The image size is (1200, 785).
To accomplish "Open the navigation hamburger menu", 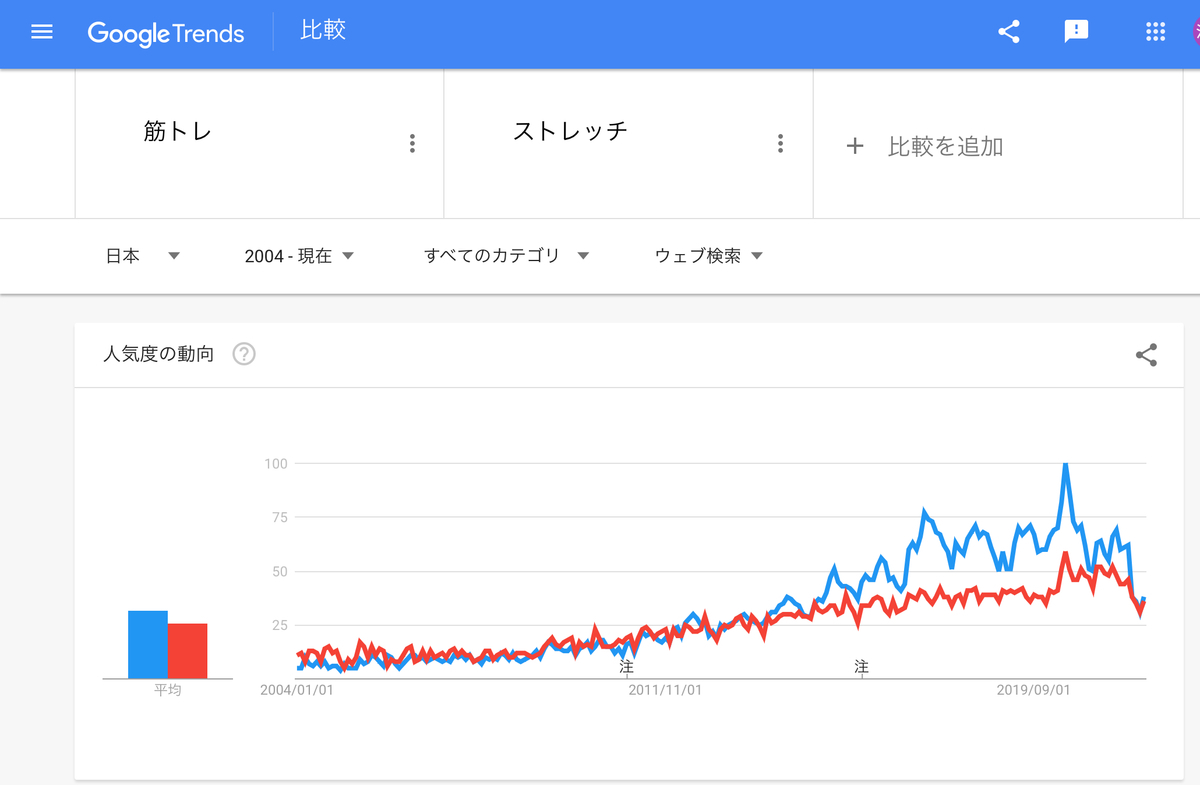I will (x=41, y=31).
